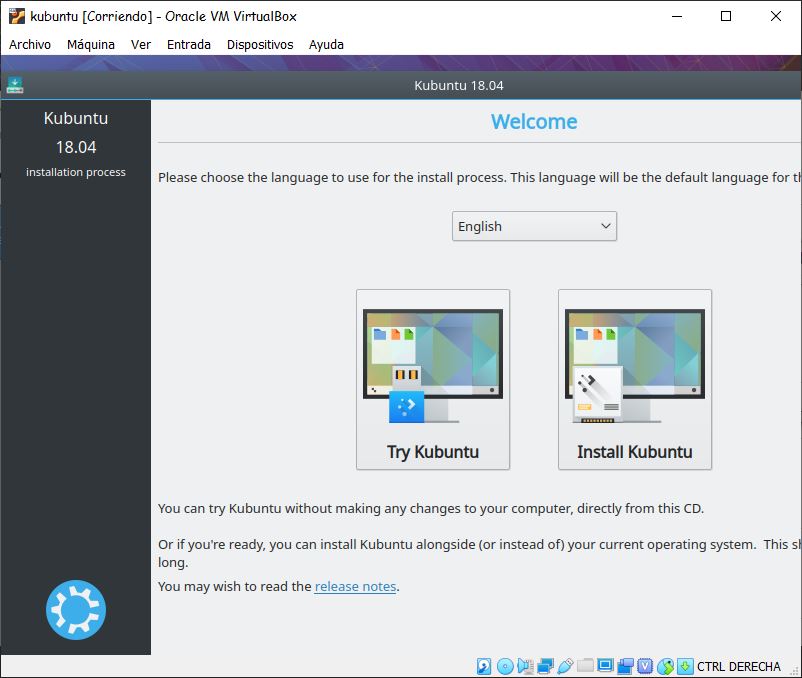Click the Try Kubuntu button
The image size is (802, 678).
[433, 379]
